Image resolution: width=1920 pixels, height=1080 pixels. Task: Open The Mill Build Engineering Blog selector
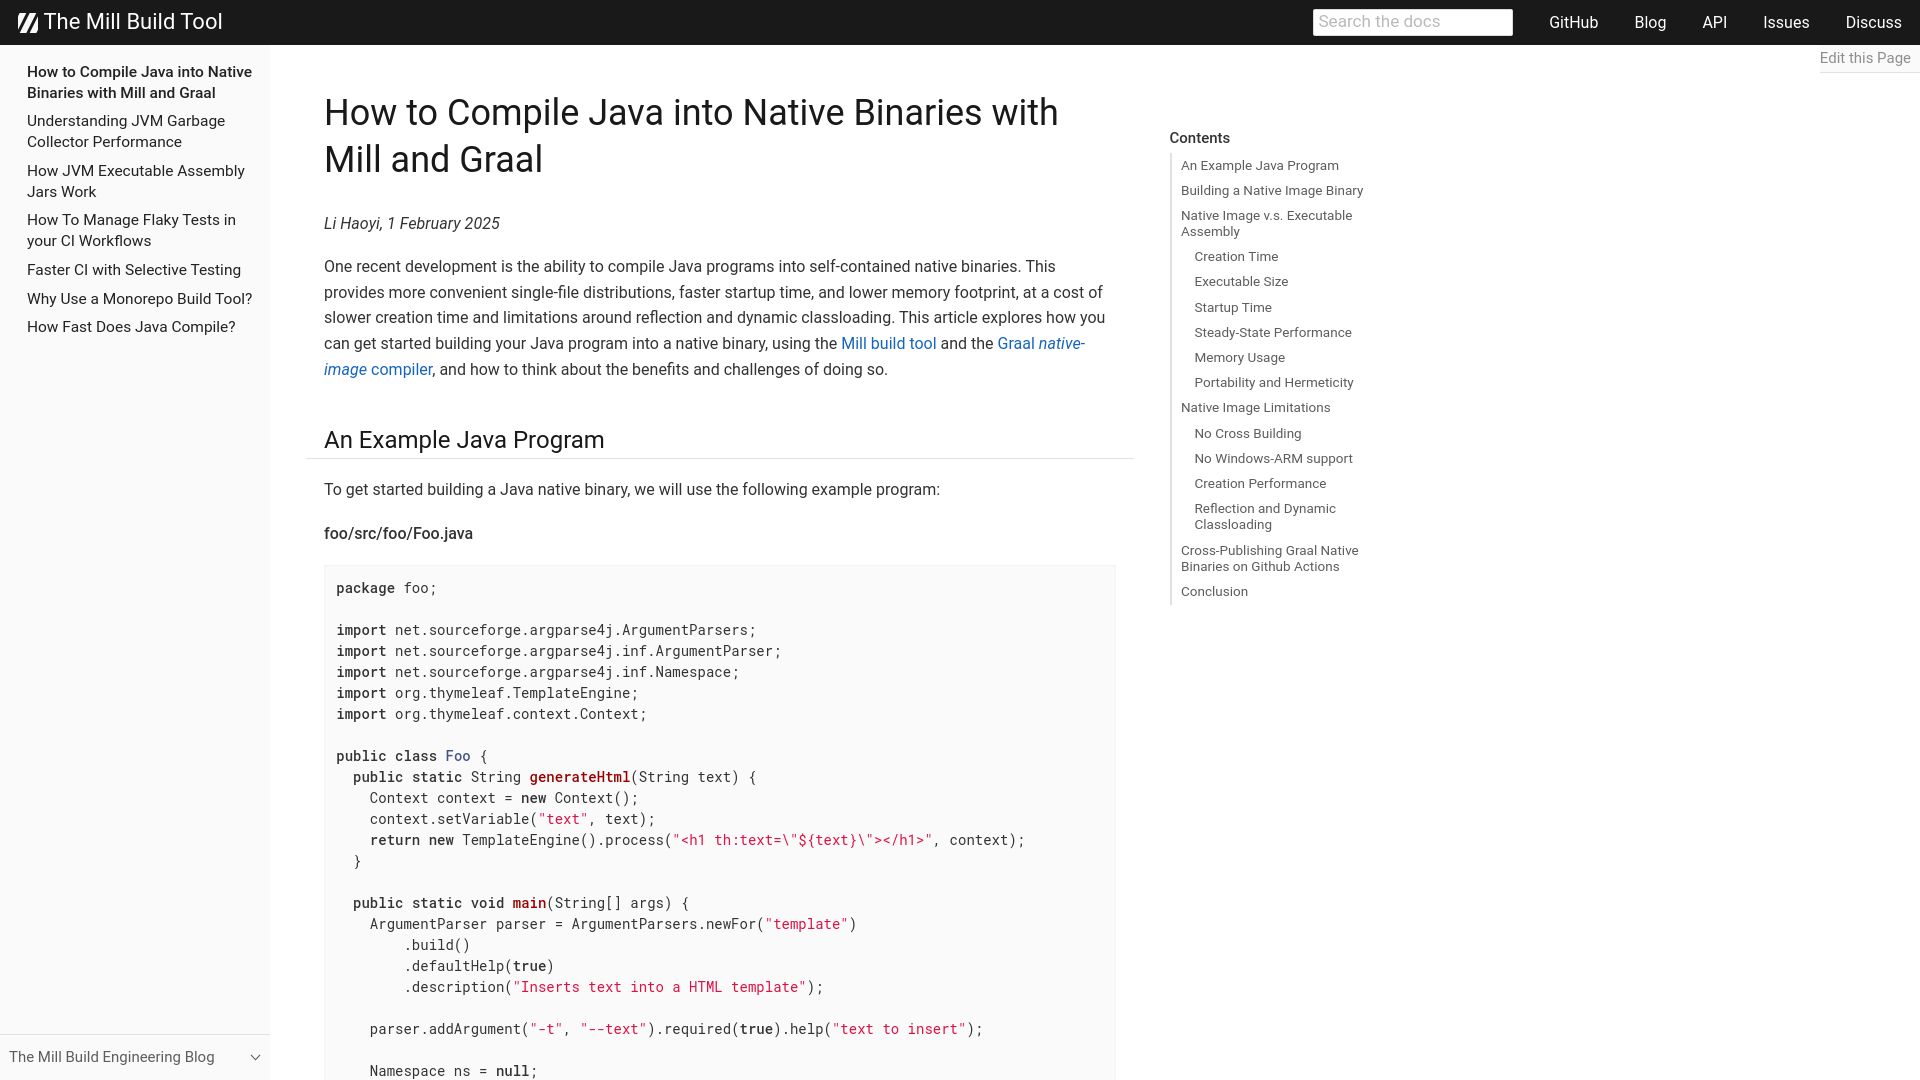(x=135, y=1058)
